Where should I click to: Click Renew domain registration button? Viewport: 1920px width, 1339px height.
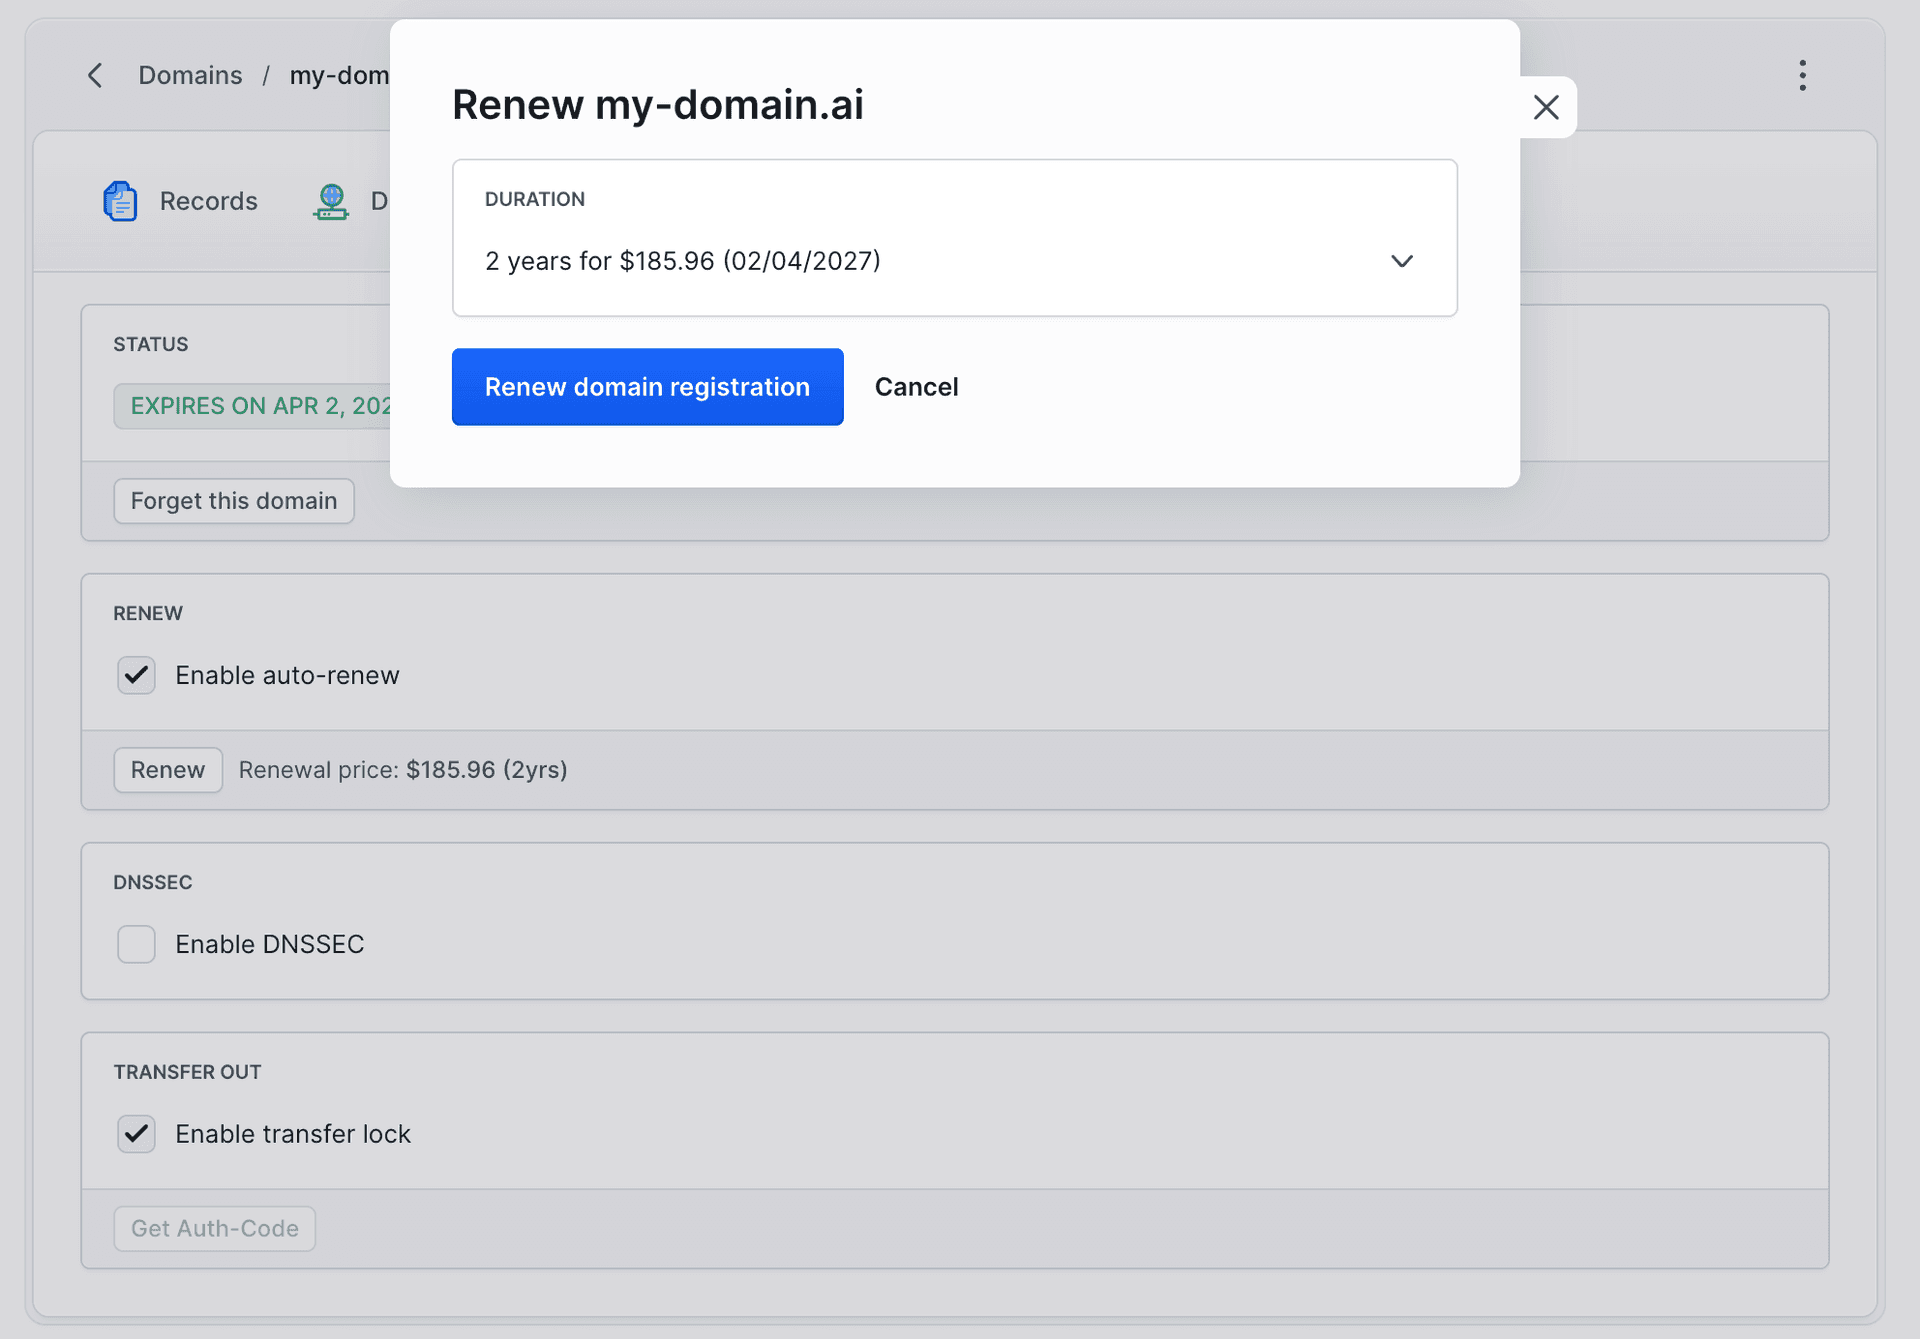coord(647,387)
